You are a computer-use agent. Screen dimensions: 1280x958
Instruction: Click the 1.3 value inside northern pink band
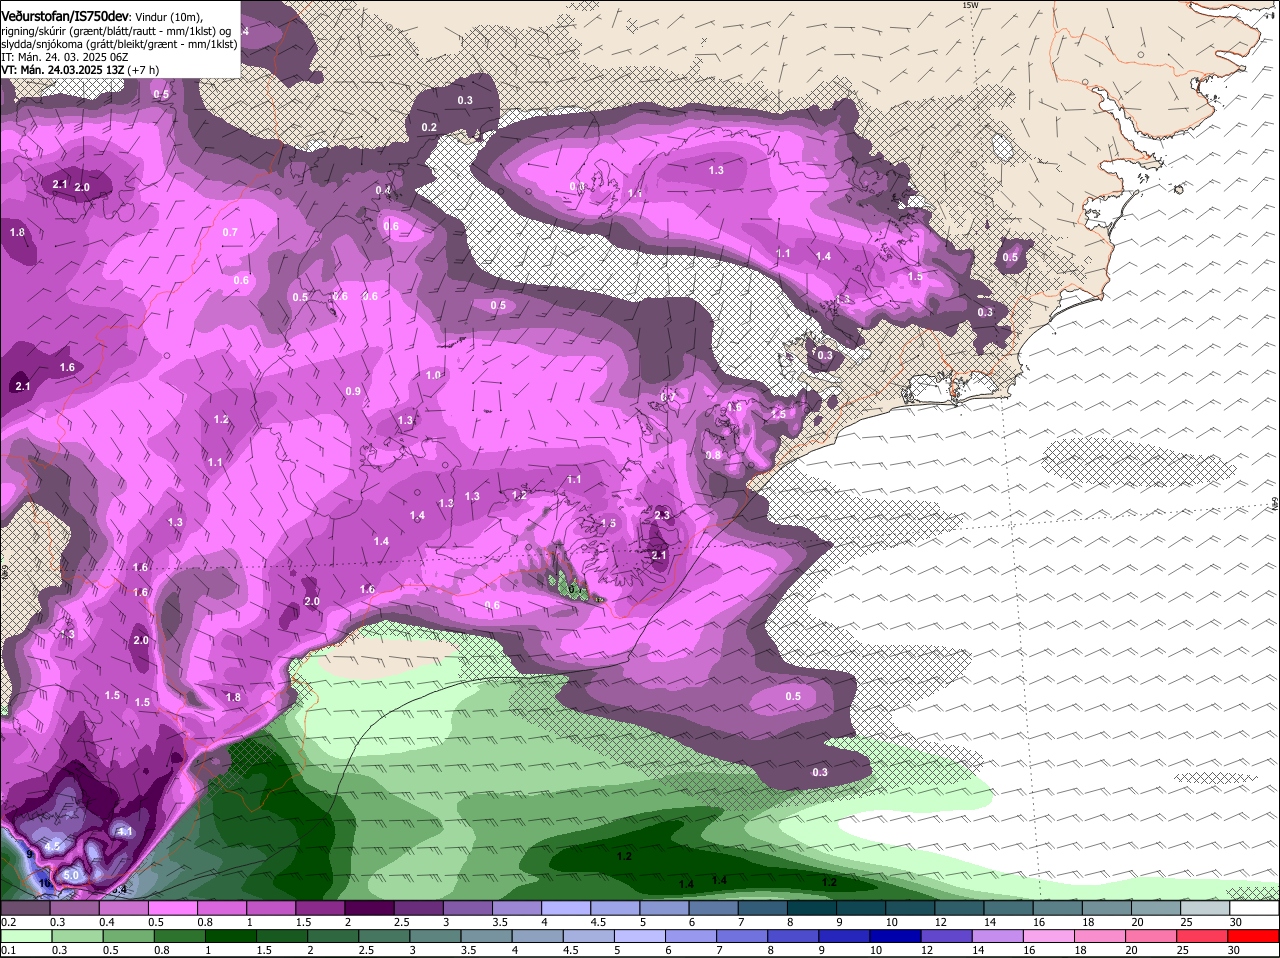(x=716, y=170)
